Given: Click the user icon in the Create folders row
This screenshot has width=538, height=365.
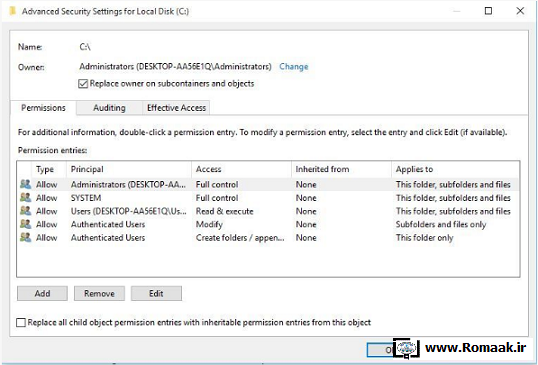Looking at the screenshot, I should (25, 237).
